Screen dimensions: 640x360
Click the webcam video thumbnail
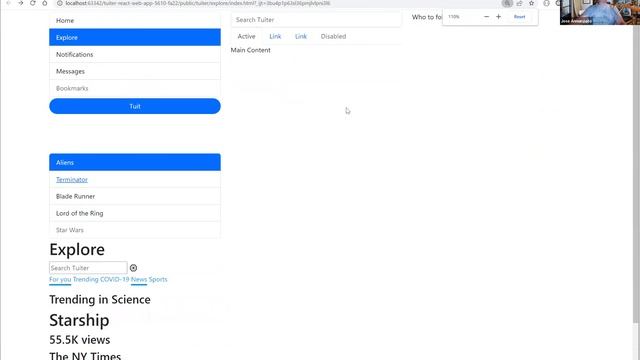click(600, 12)
